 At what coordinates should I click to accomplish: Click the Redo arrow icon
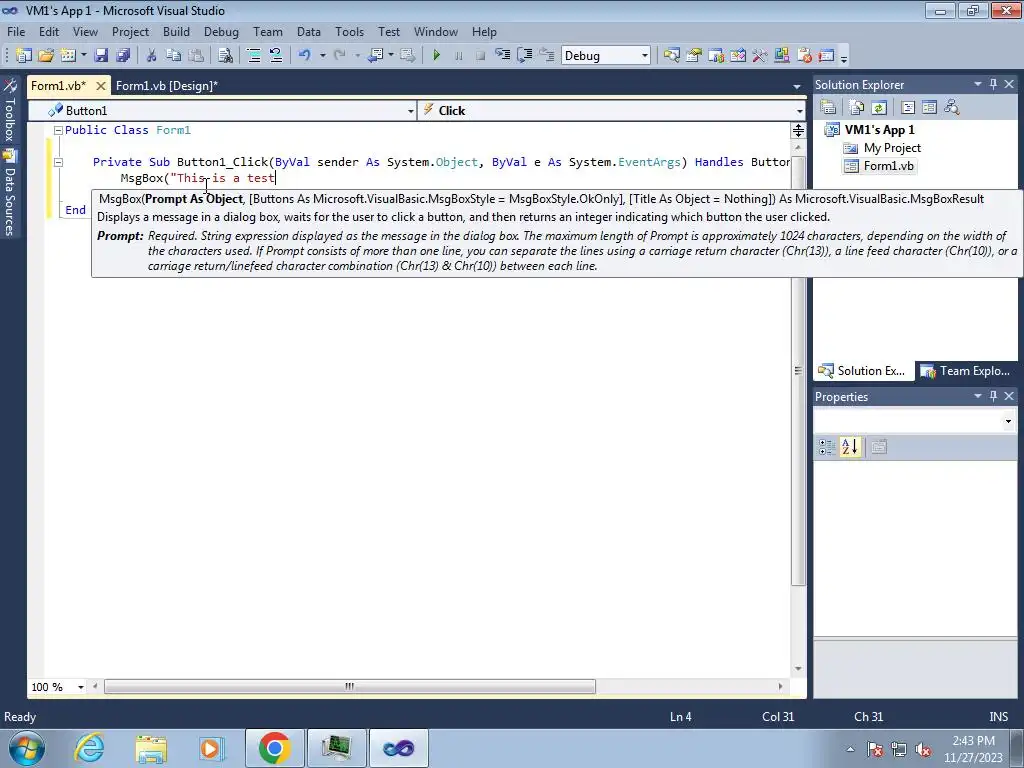(339, 56)
